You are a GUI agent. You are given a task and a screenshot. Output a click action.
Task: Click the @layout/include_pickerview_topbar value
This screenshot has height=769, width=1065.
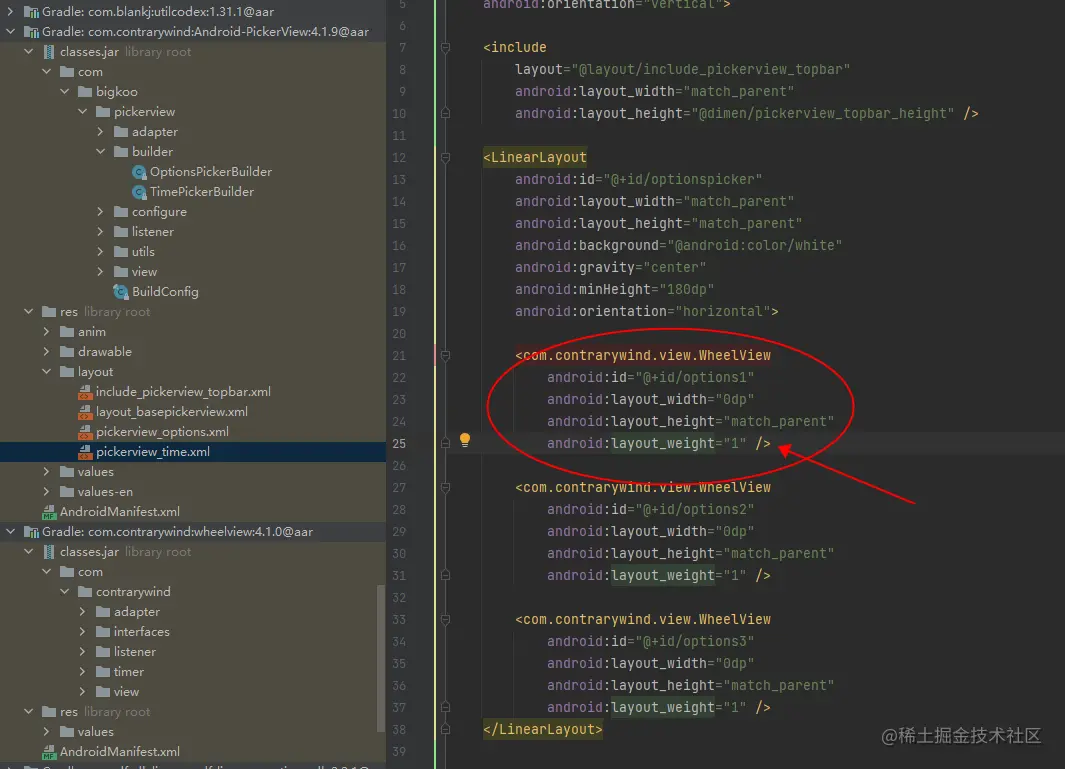click(710, 69)
